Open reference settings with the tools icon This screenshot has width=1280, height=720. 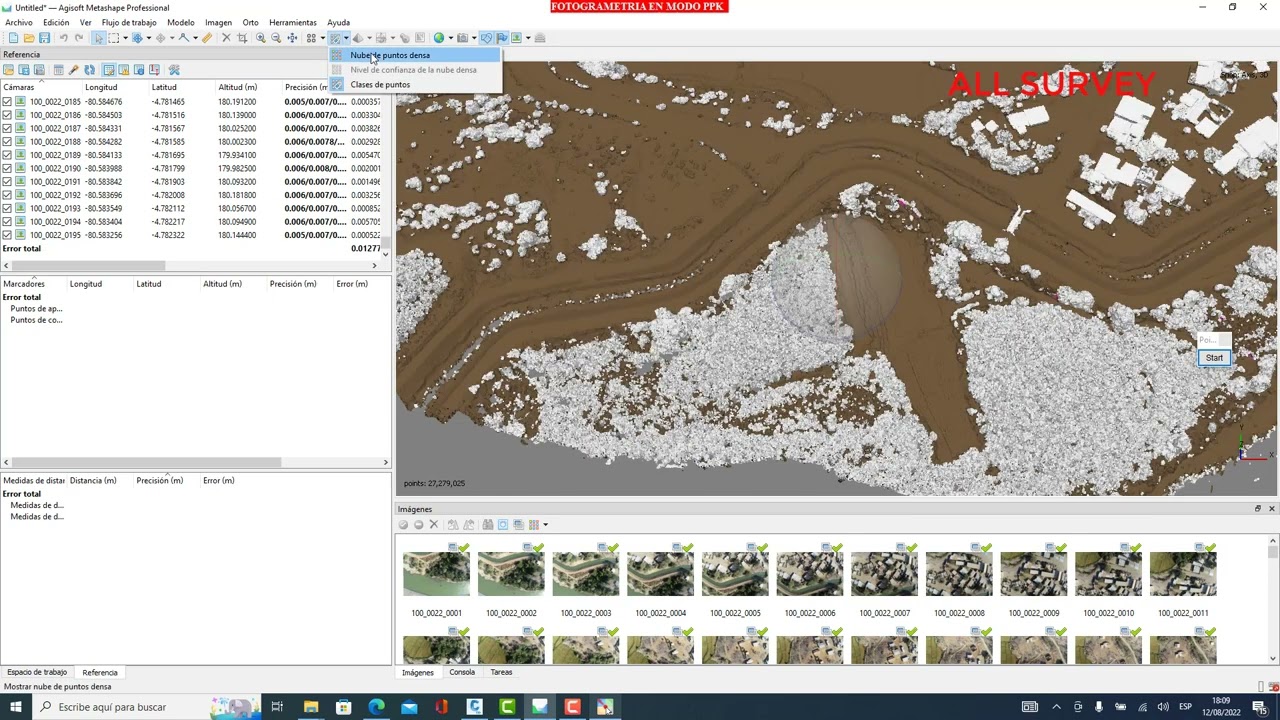(x=174, y=70)
